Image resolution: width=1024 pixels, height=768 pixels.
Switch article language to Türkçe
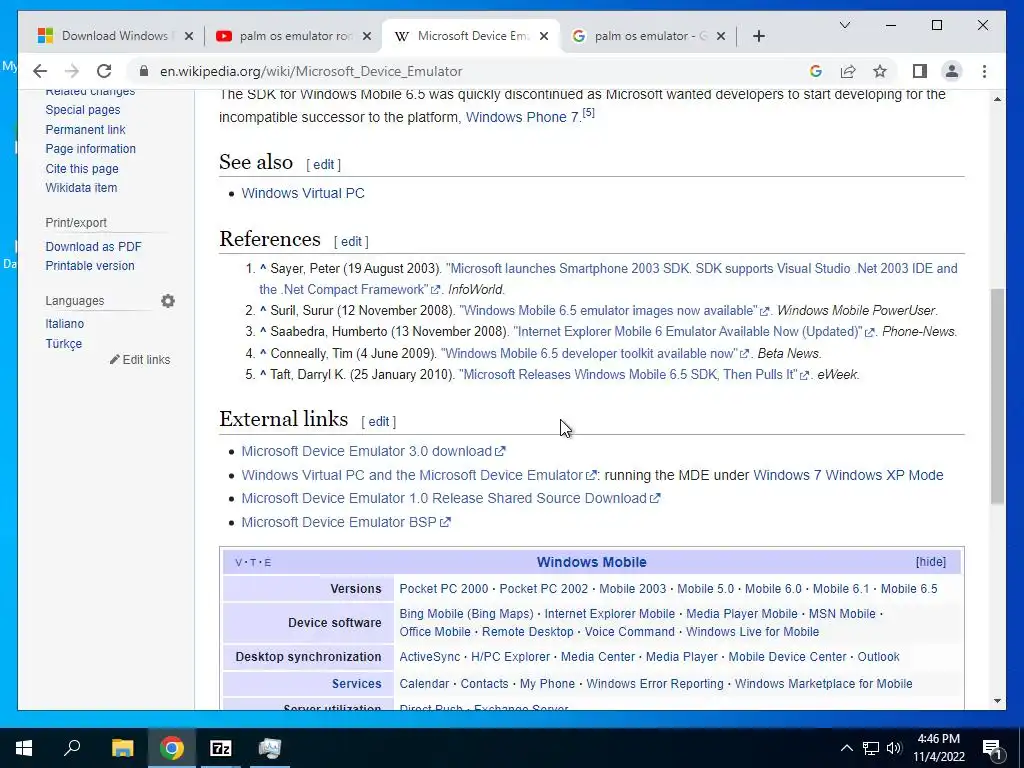point(64,344)
